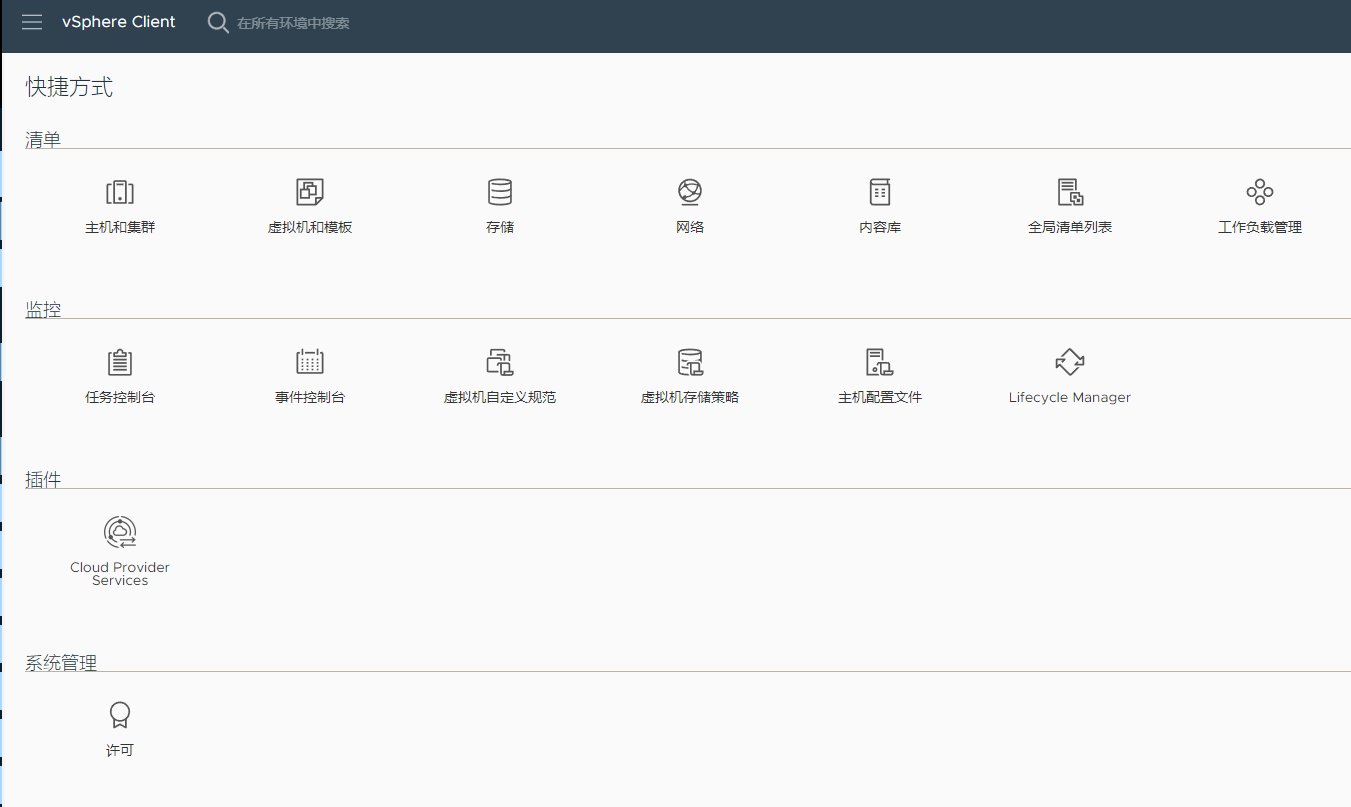Open the 许可 license ribbon icon

point(120,715)
